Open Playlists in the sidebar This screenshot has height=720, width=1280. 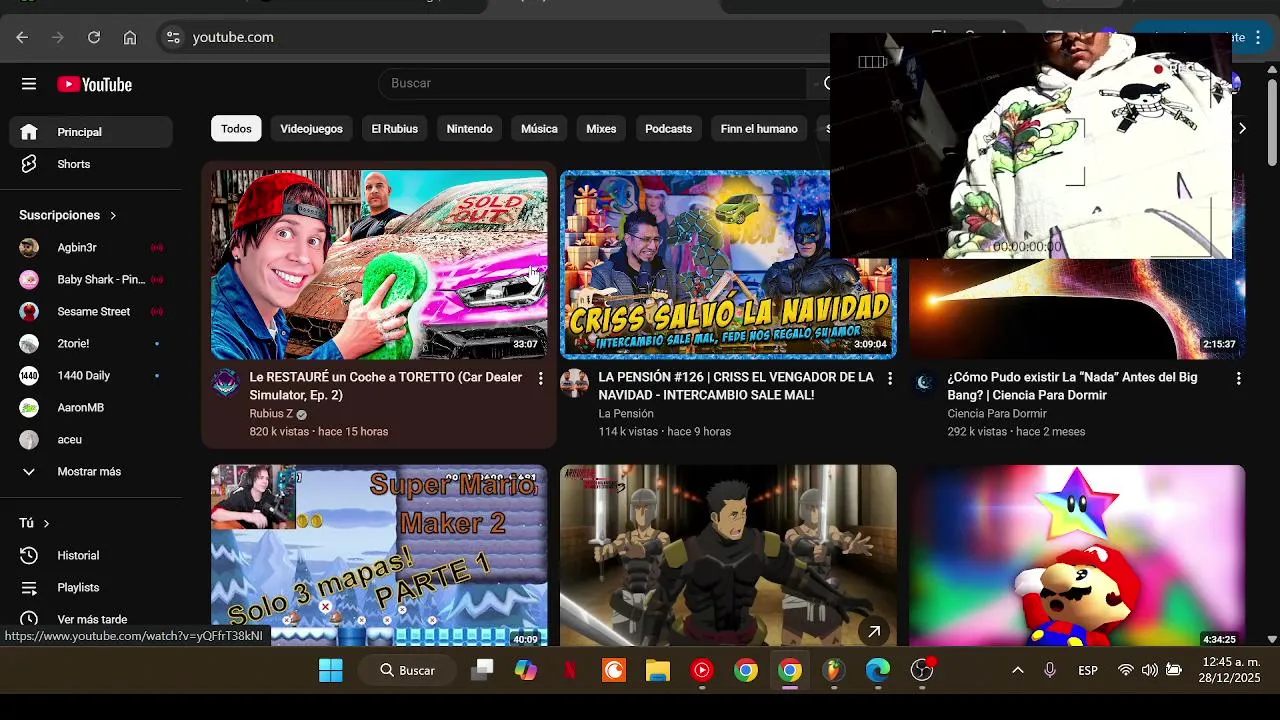91,587
